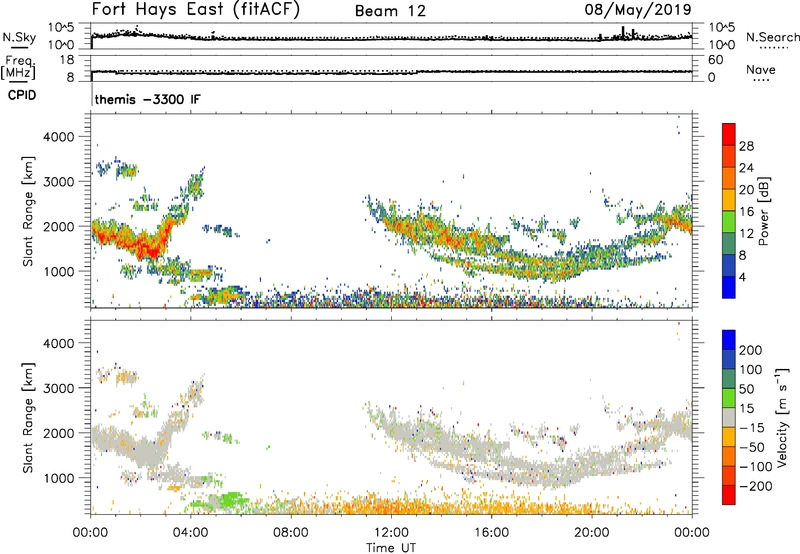
Task: Click the "CPID" row label
Action: (22, 95)
